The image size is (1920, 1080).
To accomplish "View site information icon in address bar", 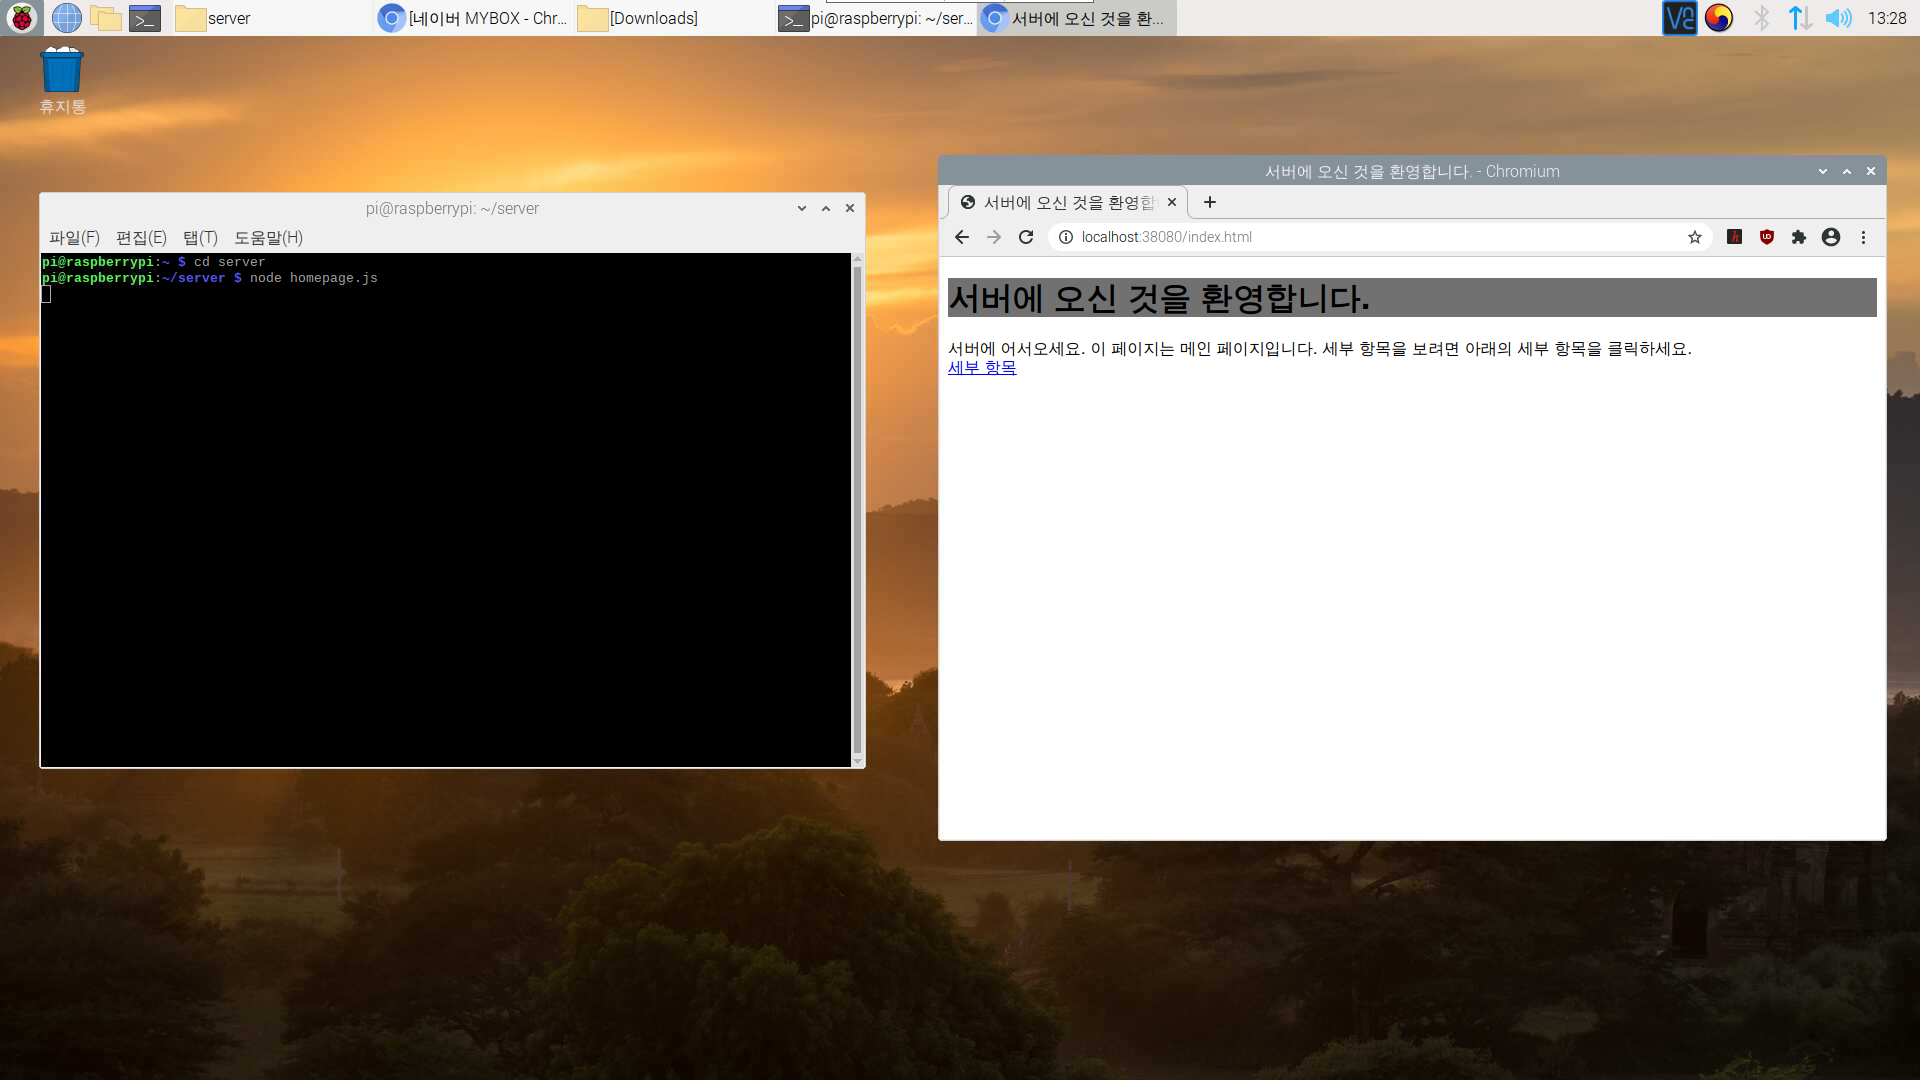I will pos(1066,237).
